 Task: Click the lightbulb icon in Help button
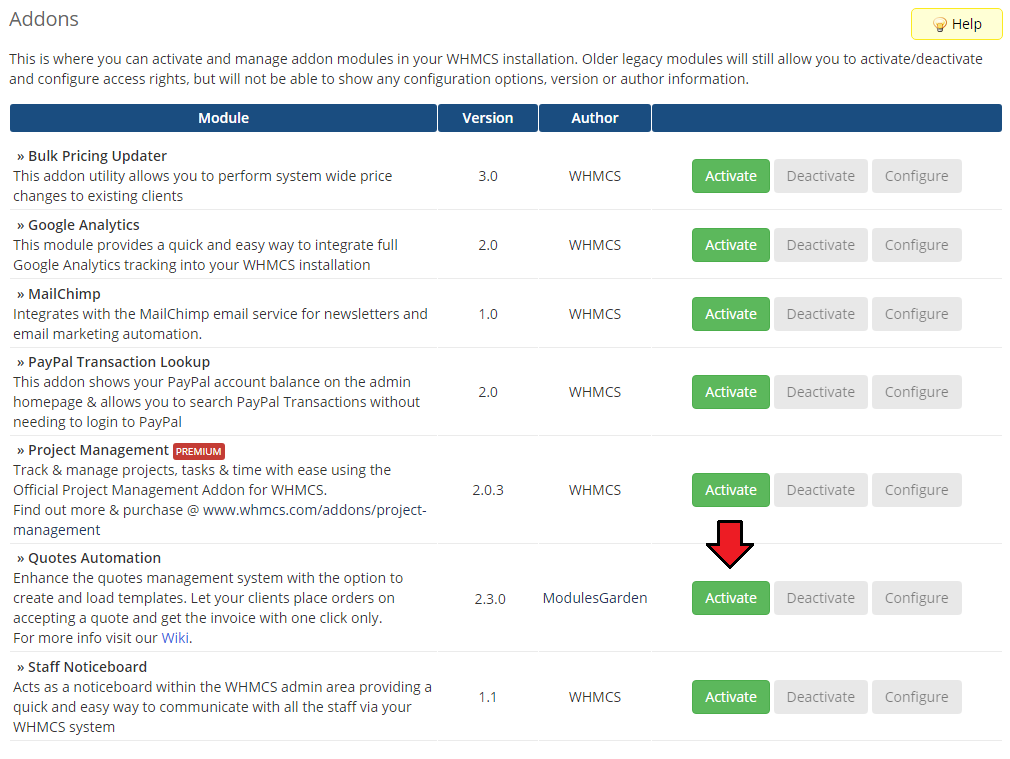940,24
